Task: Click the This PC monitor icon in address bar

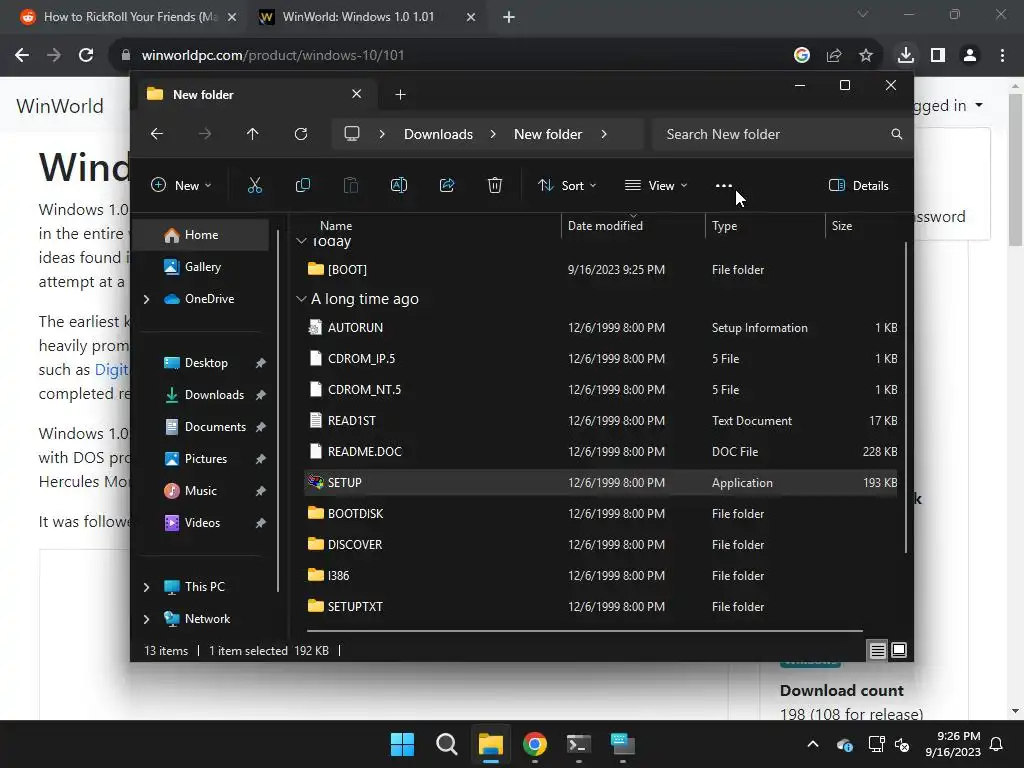Action: click(352, 134)
